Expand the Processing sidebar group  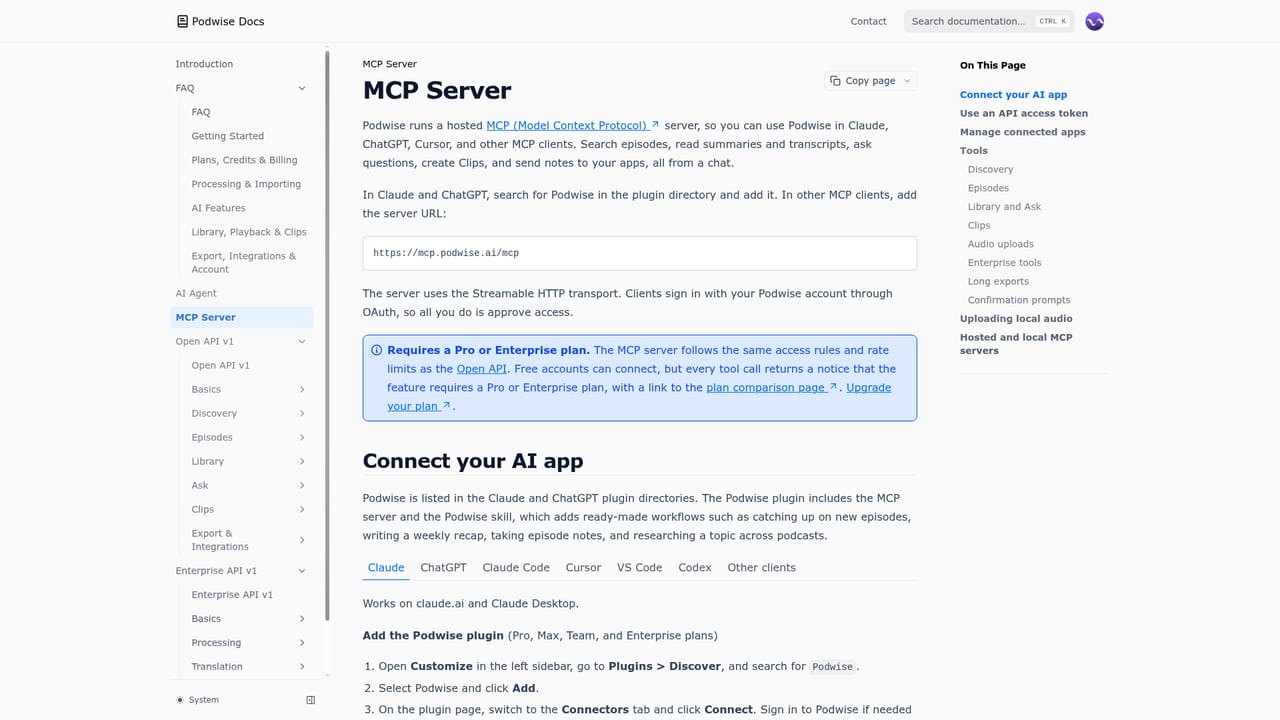(x=302, y=643)
